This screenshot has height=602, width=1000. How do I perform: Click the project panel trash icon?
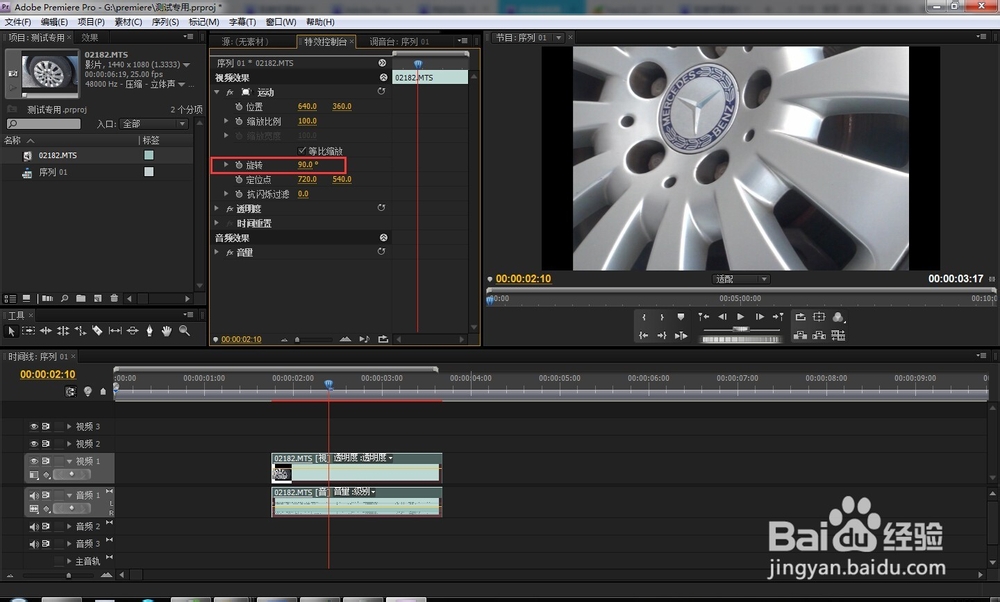114,298
